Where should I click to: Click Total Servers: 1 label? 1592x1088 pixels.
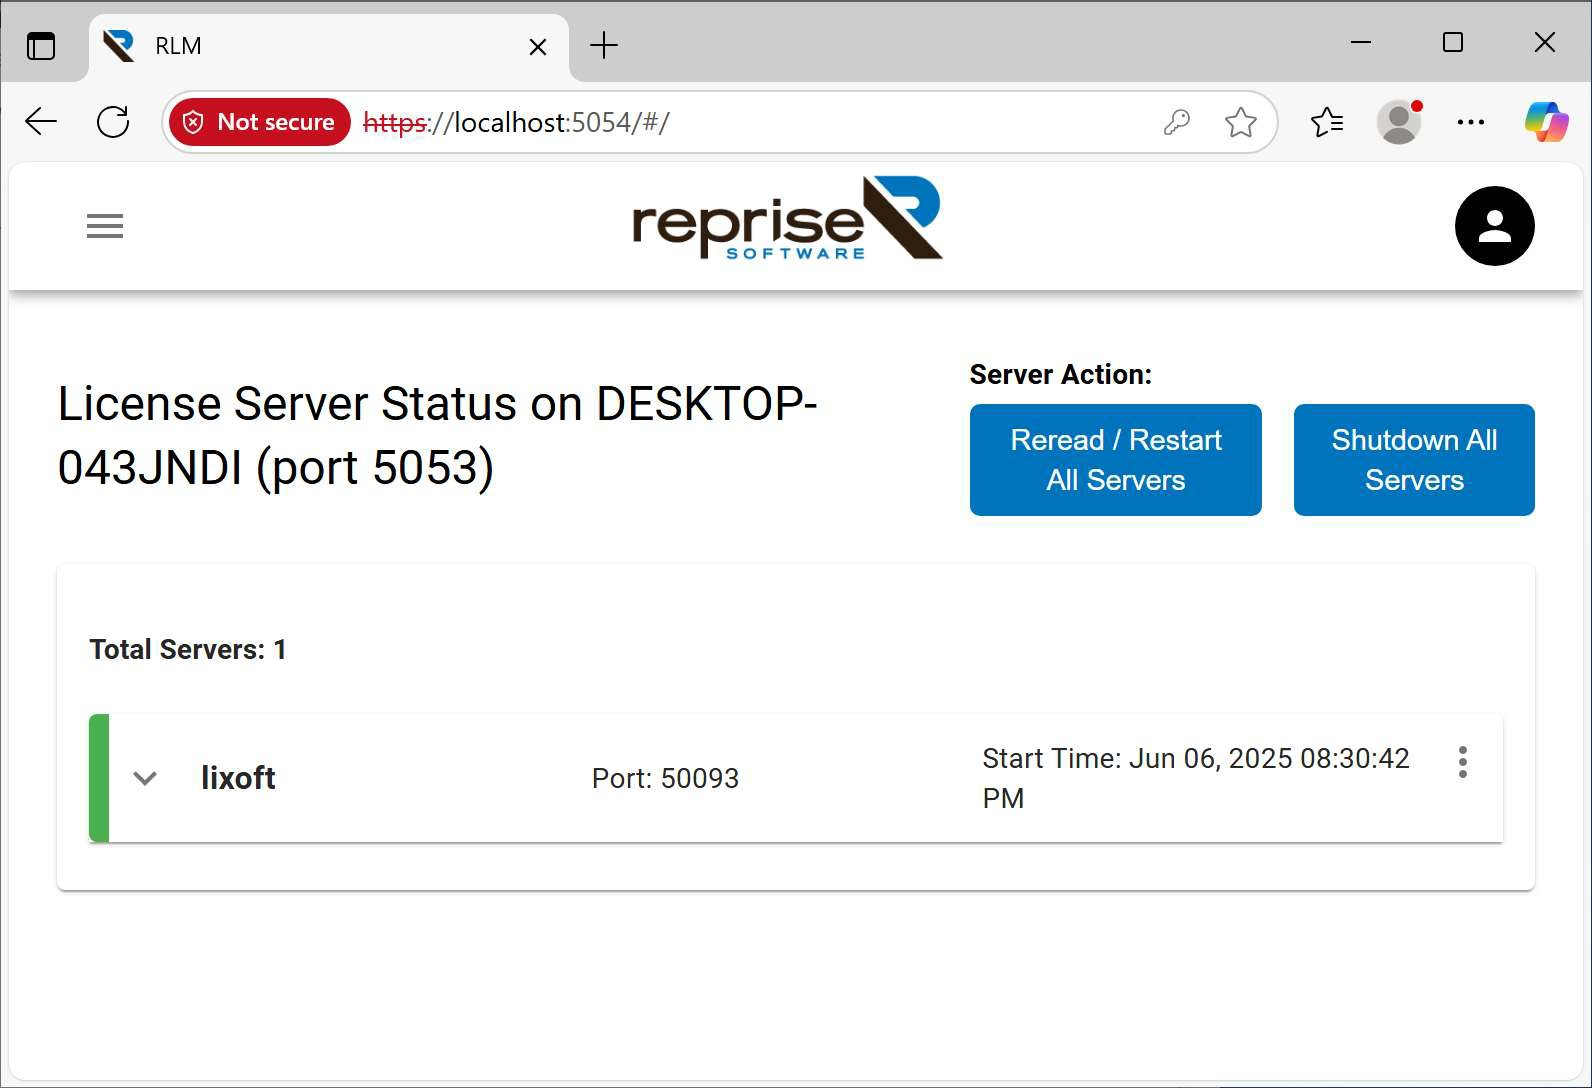[188, 650]
